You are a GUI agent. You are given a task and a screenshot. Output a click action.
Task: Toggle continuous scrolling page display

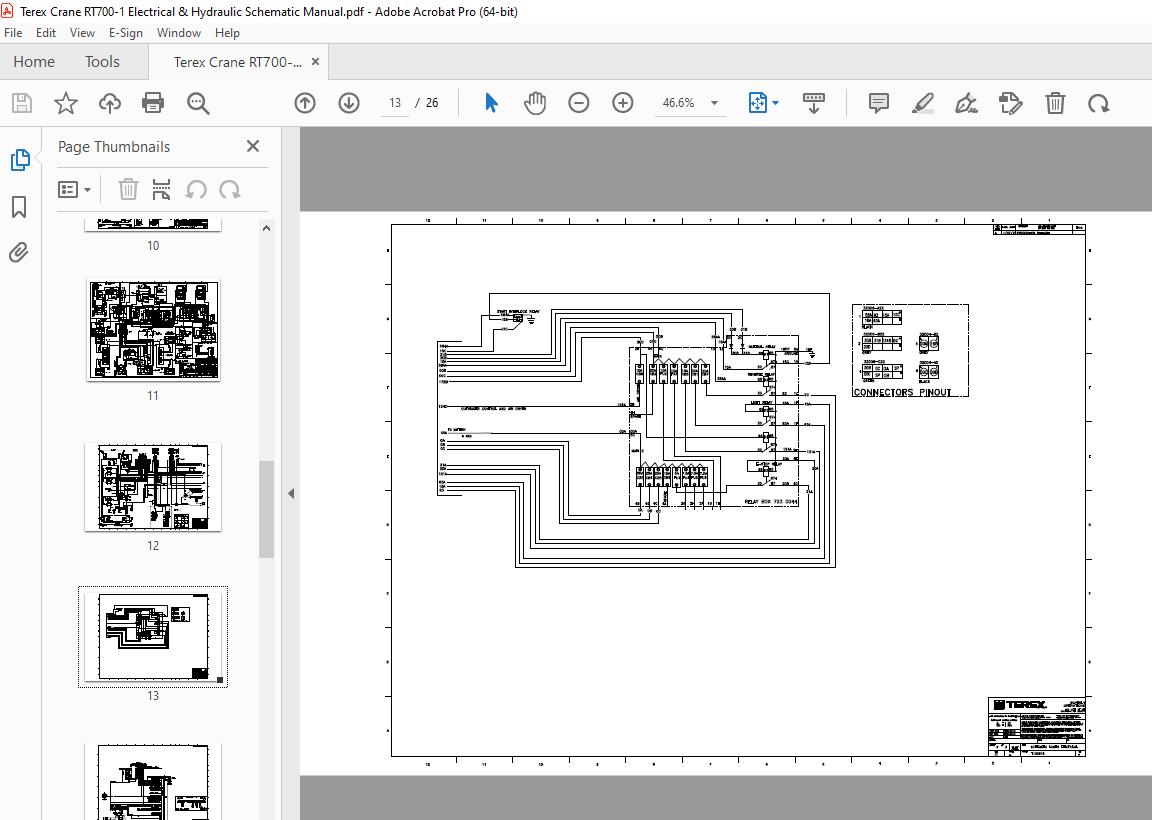(814, 103)
